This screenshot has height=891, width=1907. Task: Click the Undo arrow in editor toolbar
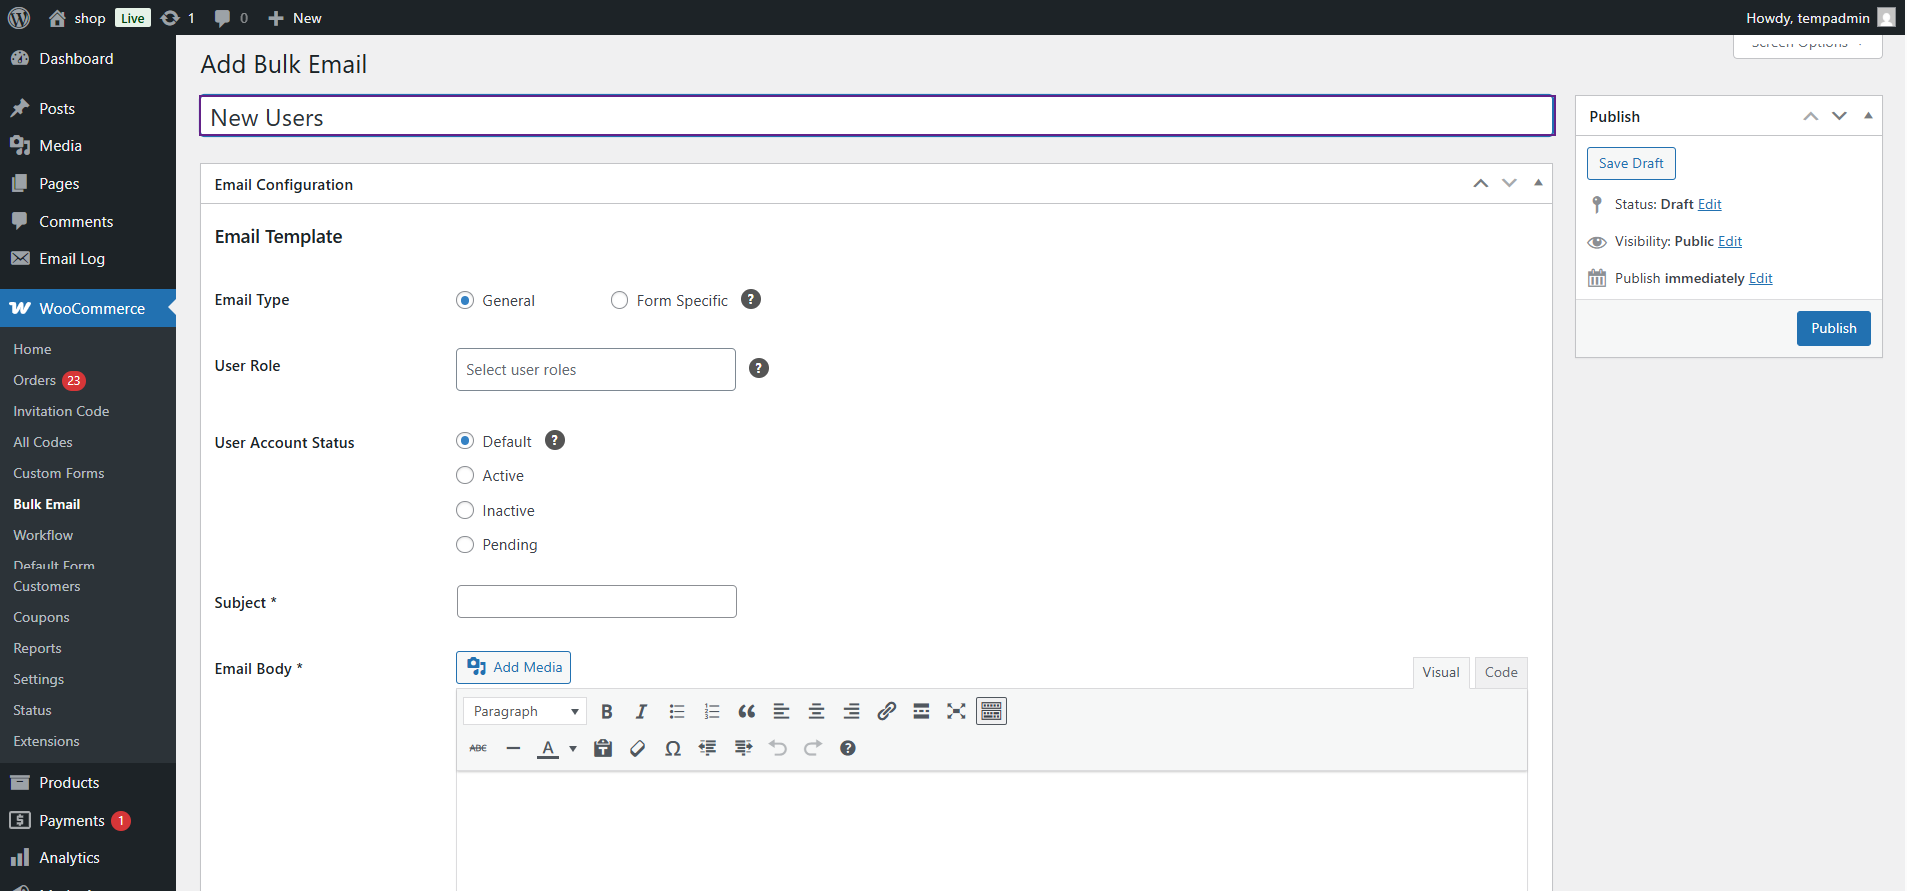tap(778, 749)
